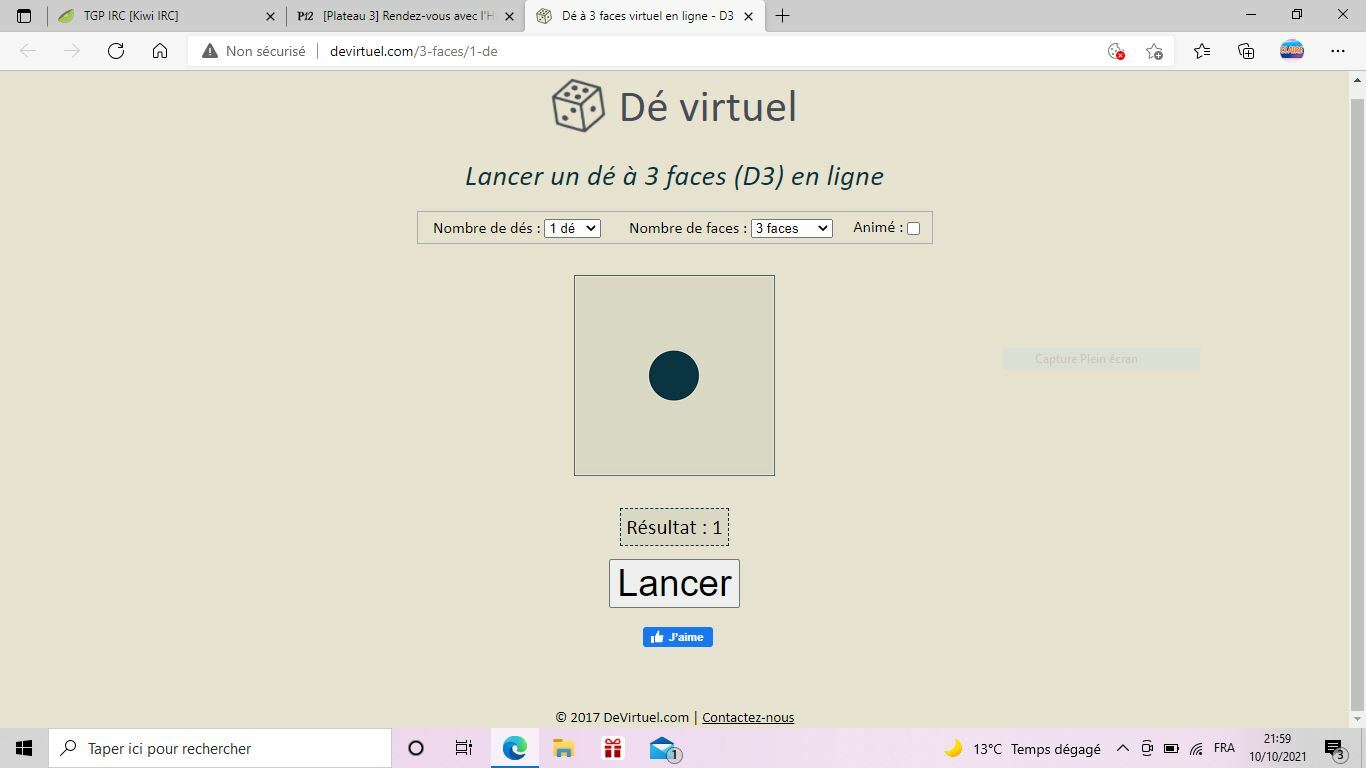
Task: Open the Windows Start menu
Action: pyautogui.click(x=24, y=748)
